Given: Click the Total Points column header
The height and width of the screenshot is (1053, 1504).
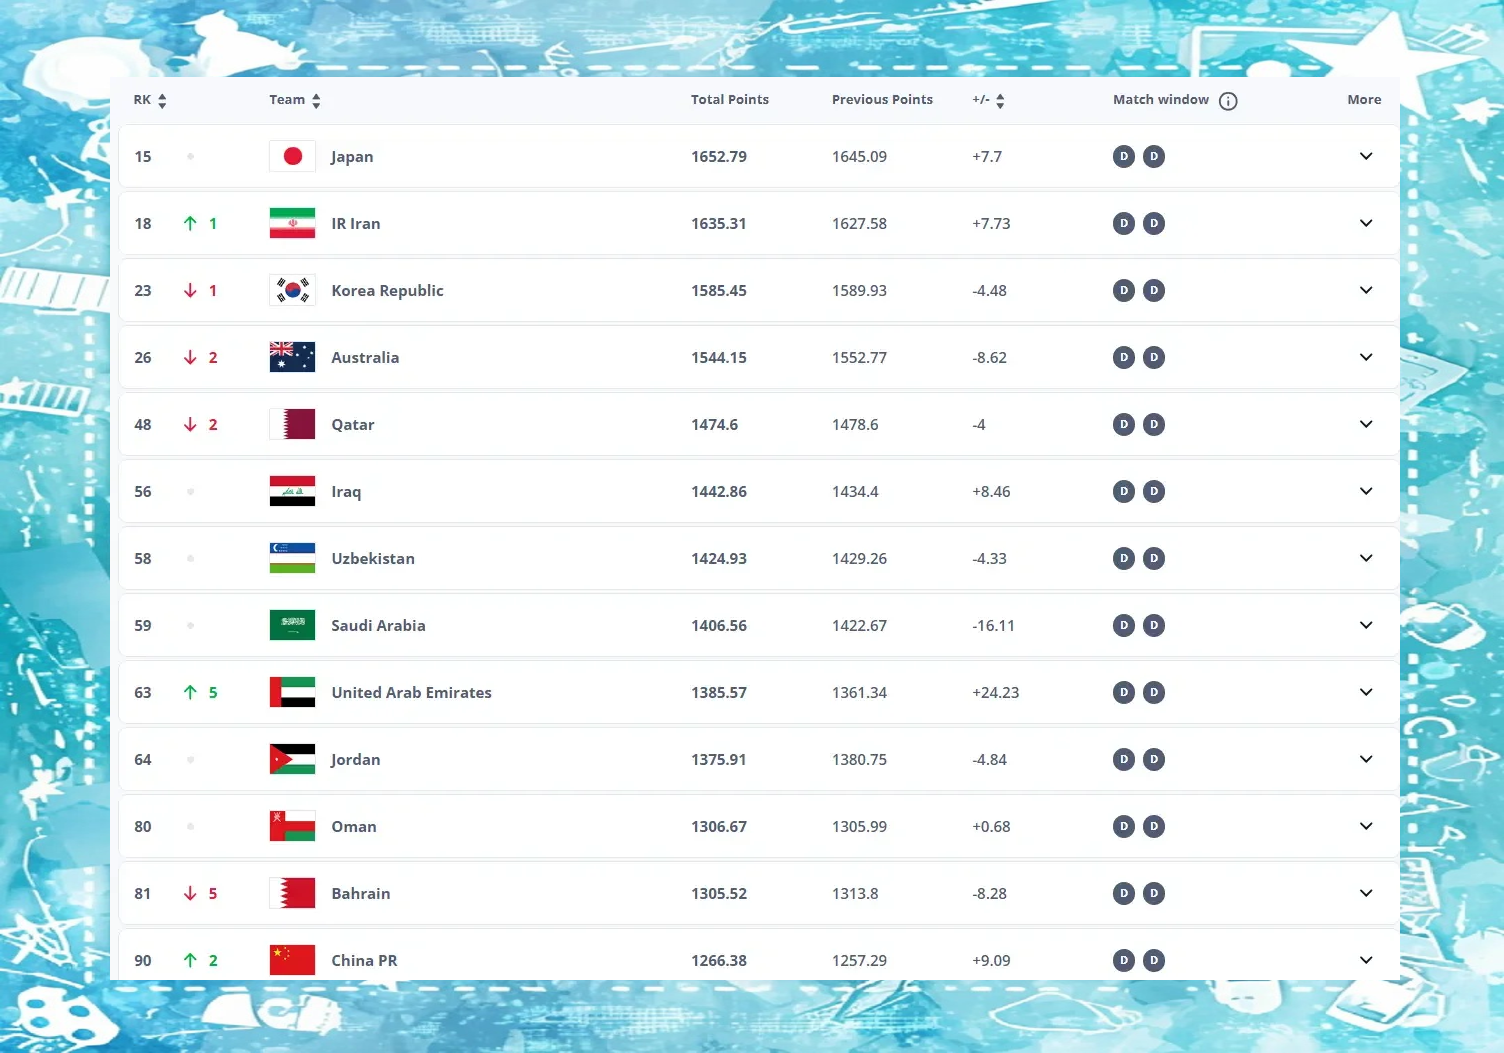Looking at the screenshot, I should tap(730, 100).
